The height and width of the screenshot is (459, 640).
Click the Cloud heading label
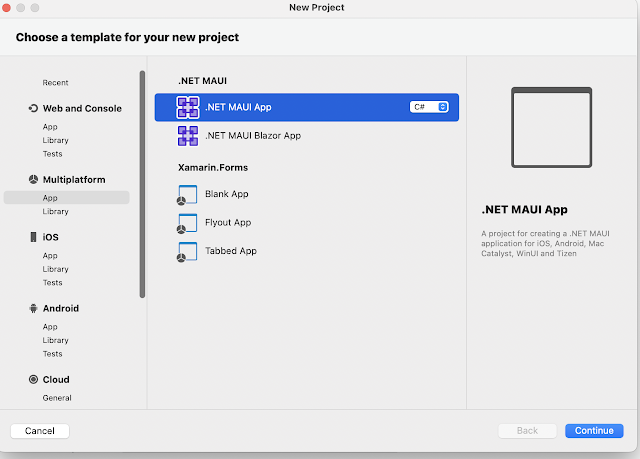(x=56, y=380)
